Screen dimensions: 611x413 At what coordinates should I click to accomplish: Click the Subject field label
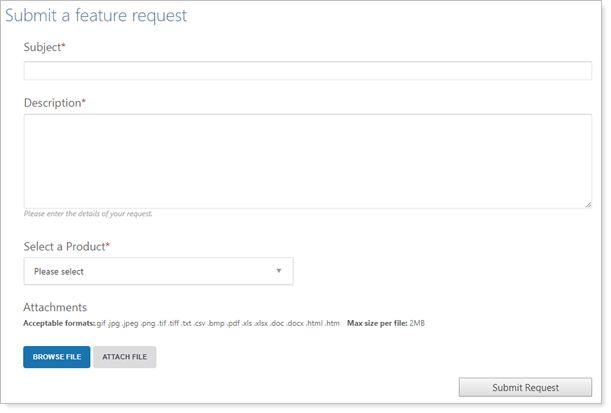click(x=42, y=47)
